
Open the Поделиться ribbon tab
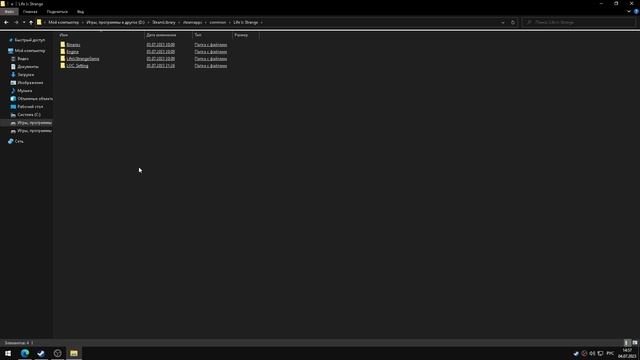point(57,12)
